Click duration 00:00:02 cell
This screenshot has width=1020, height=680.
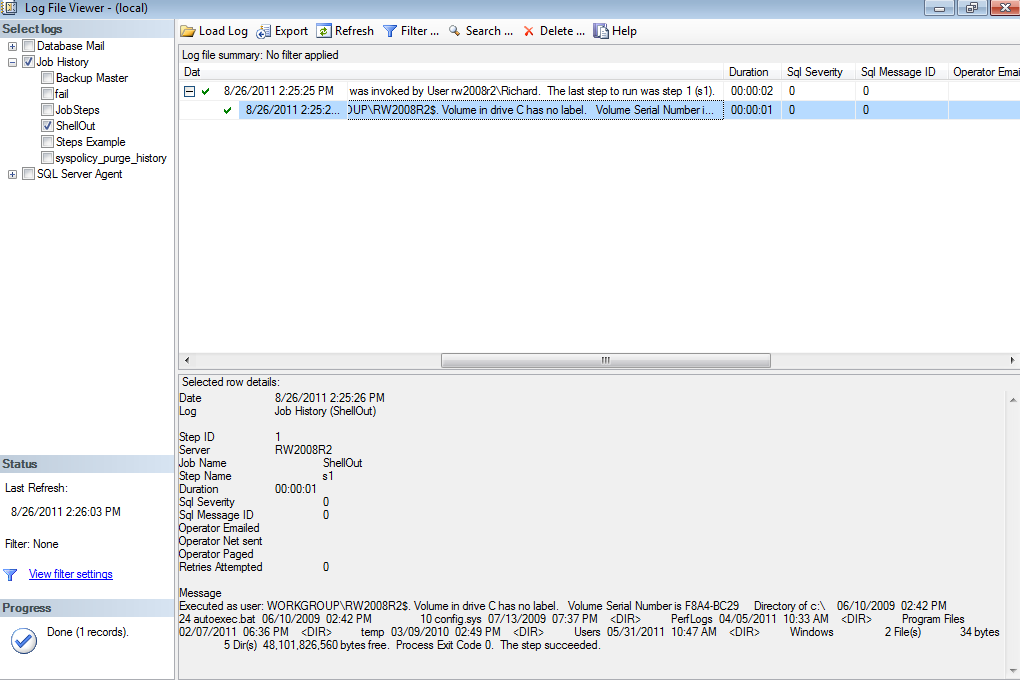coord(752,91)
